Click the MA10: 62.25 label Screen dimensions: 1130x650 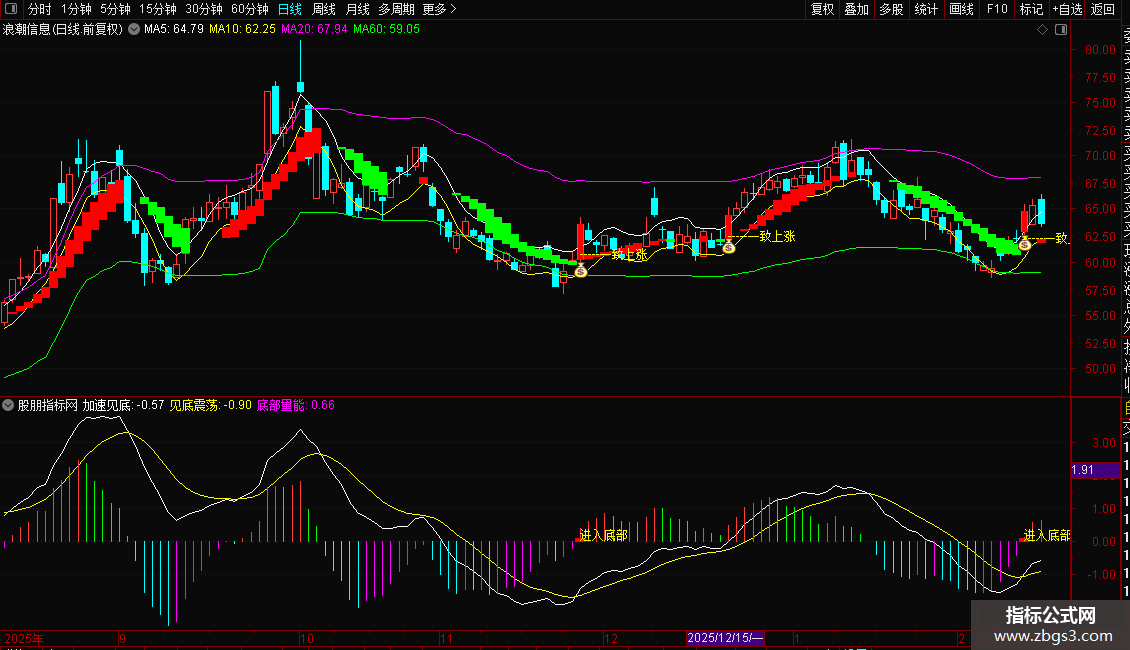[x=242, y=29]
